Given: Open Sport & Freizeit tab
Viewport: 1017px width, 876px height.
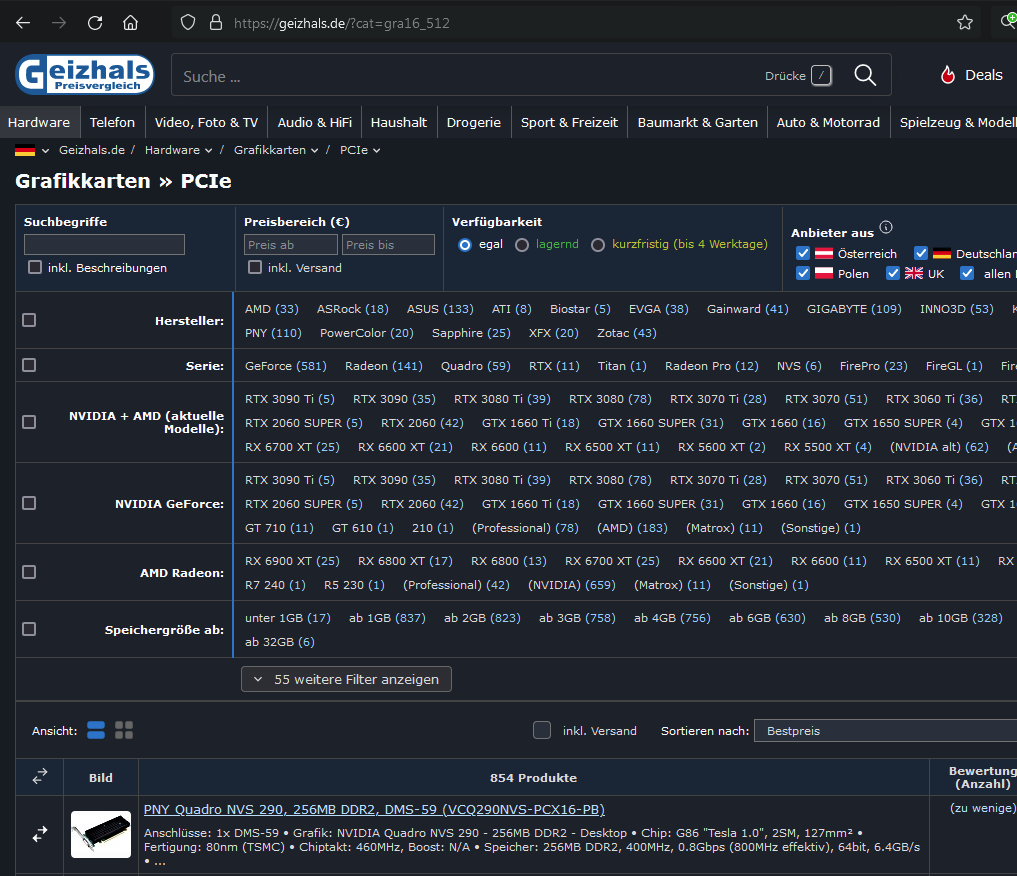Looking at the screenshot, I should [569, 123].
